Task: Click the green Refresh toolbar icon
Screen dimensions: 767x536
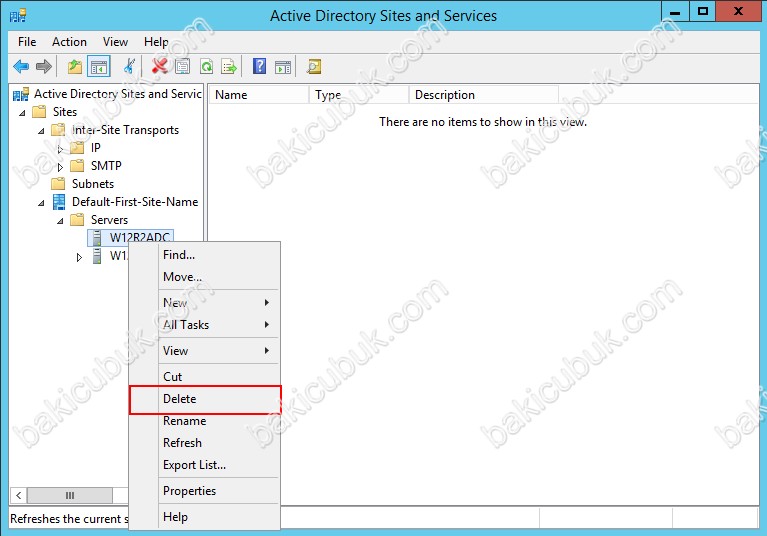Action: [206, 67]
